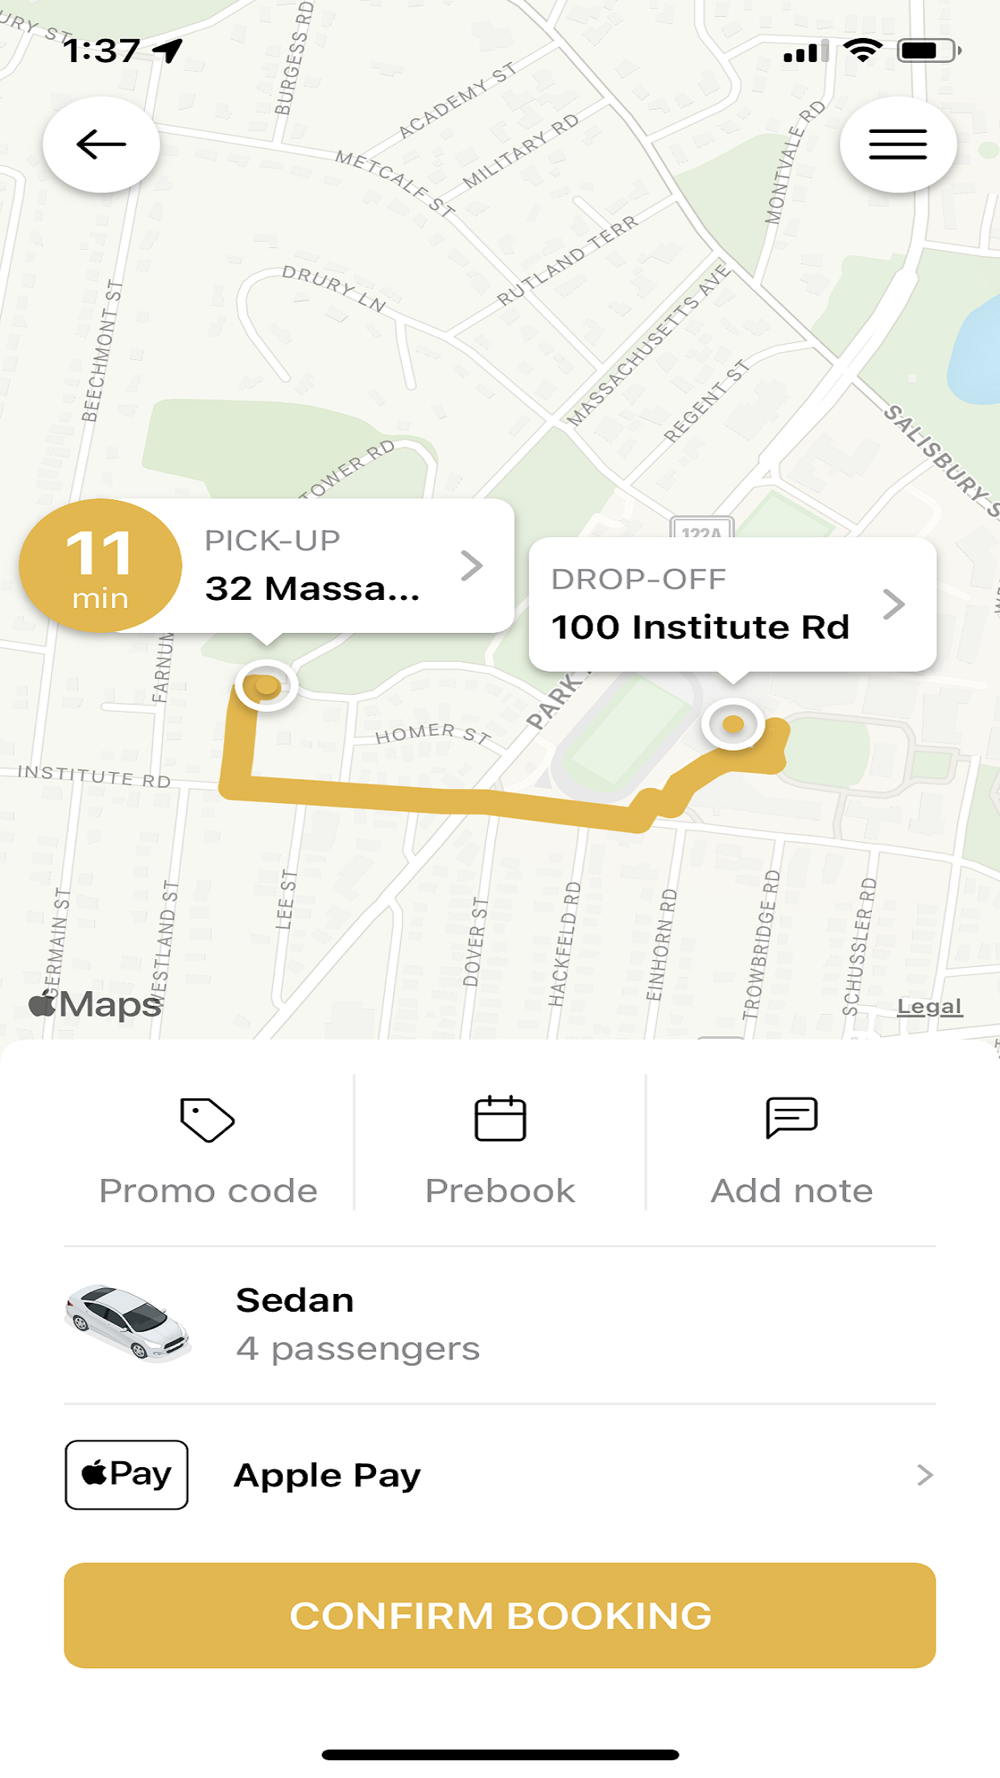Tap the pick-up pin on map
This screenshot has height=1778, width=1000.
tap(266, 686)
